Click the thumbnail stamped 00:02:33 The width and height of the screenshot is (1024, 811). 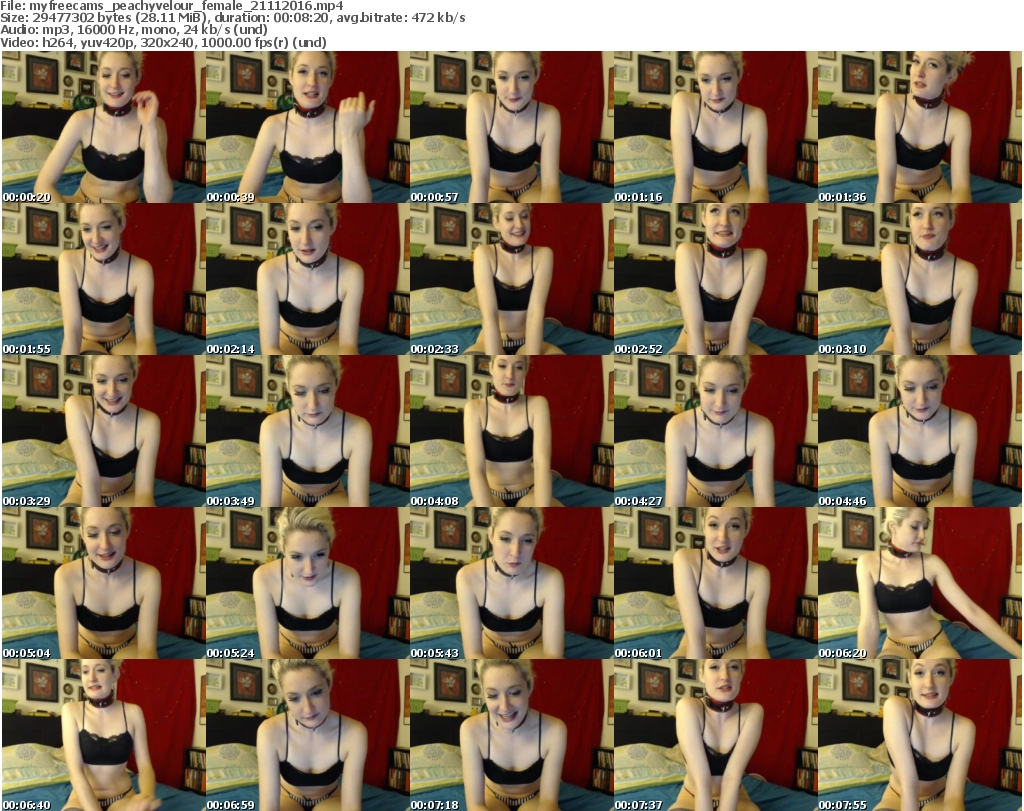[x=511, y=279]
